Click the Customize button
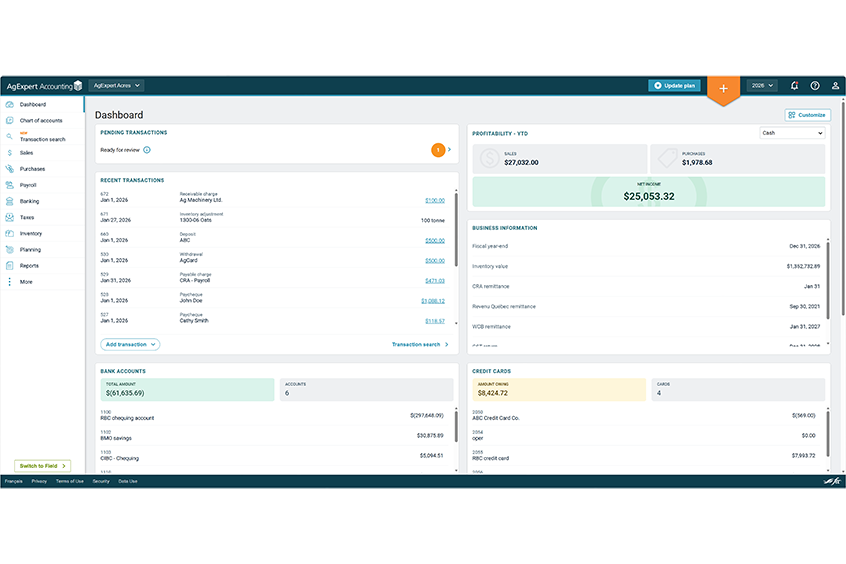The image size is (846, 564). [807, 115]
